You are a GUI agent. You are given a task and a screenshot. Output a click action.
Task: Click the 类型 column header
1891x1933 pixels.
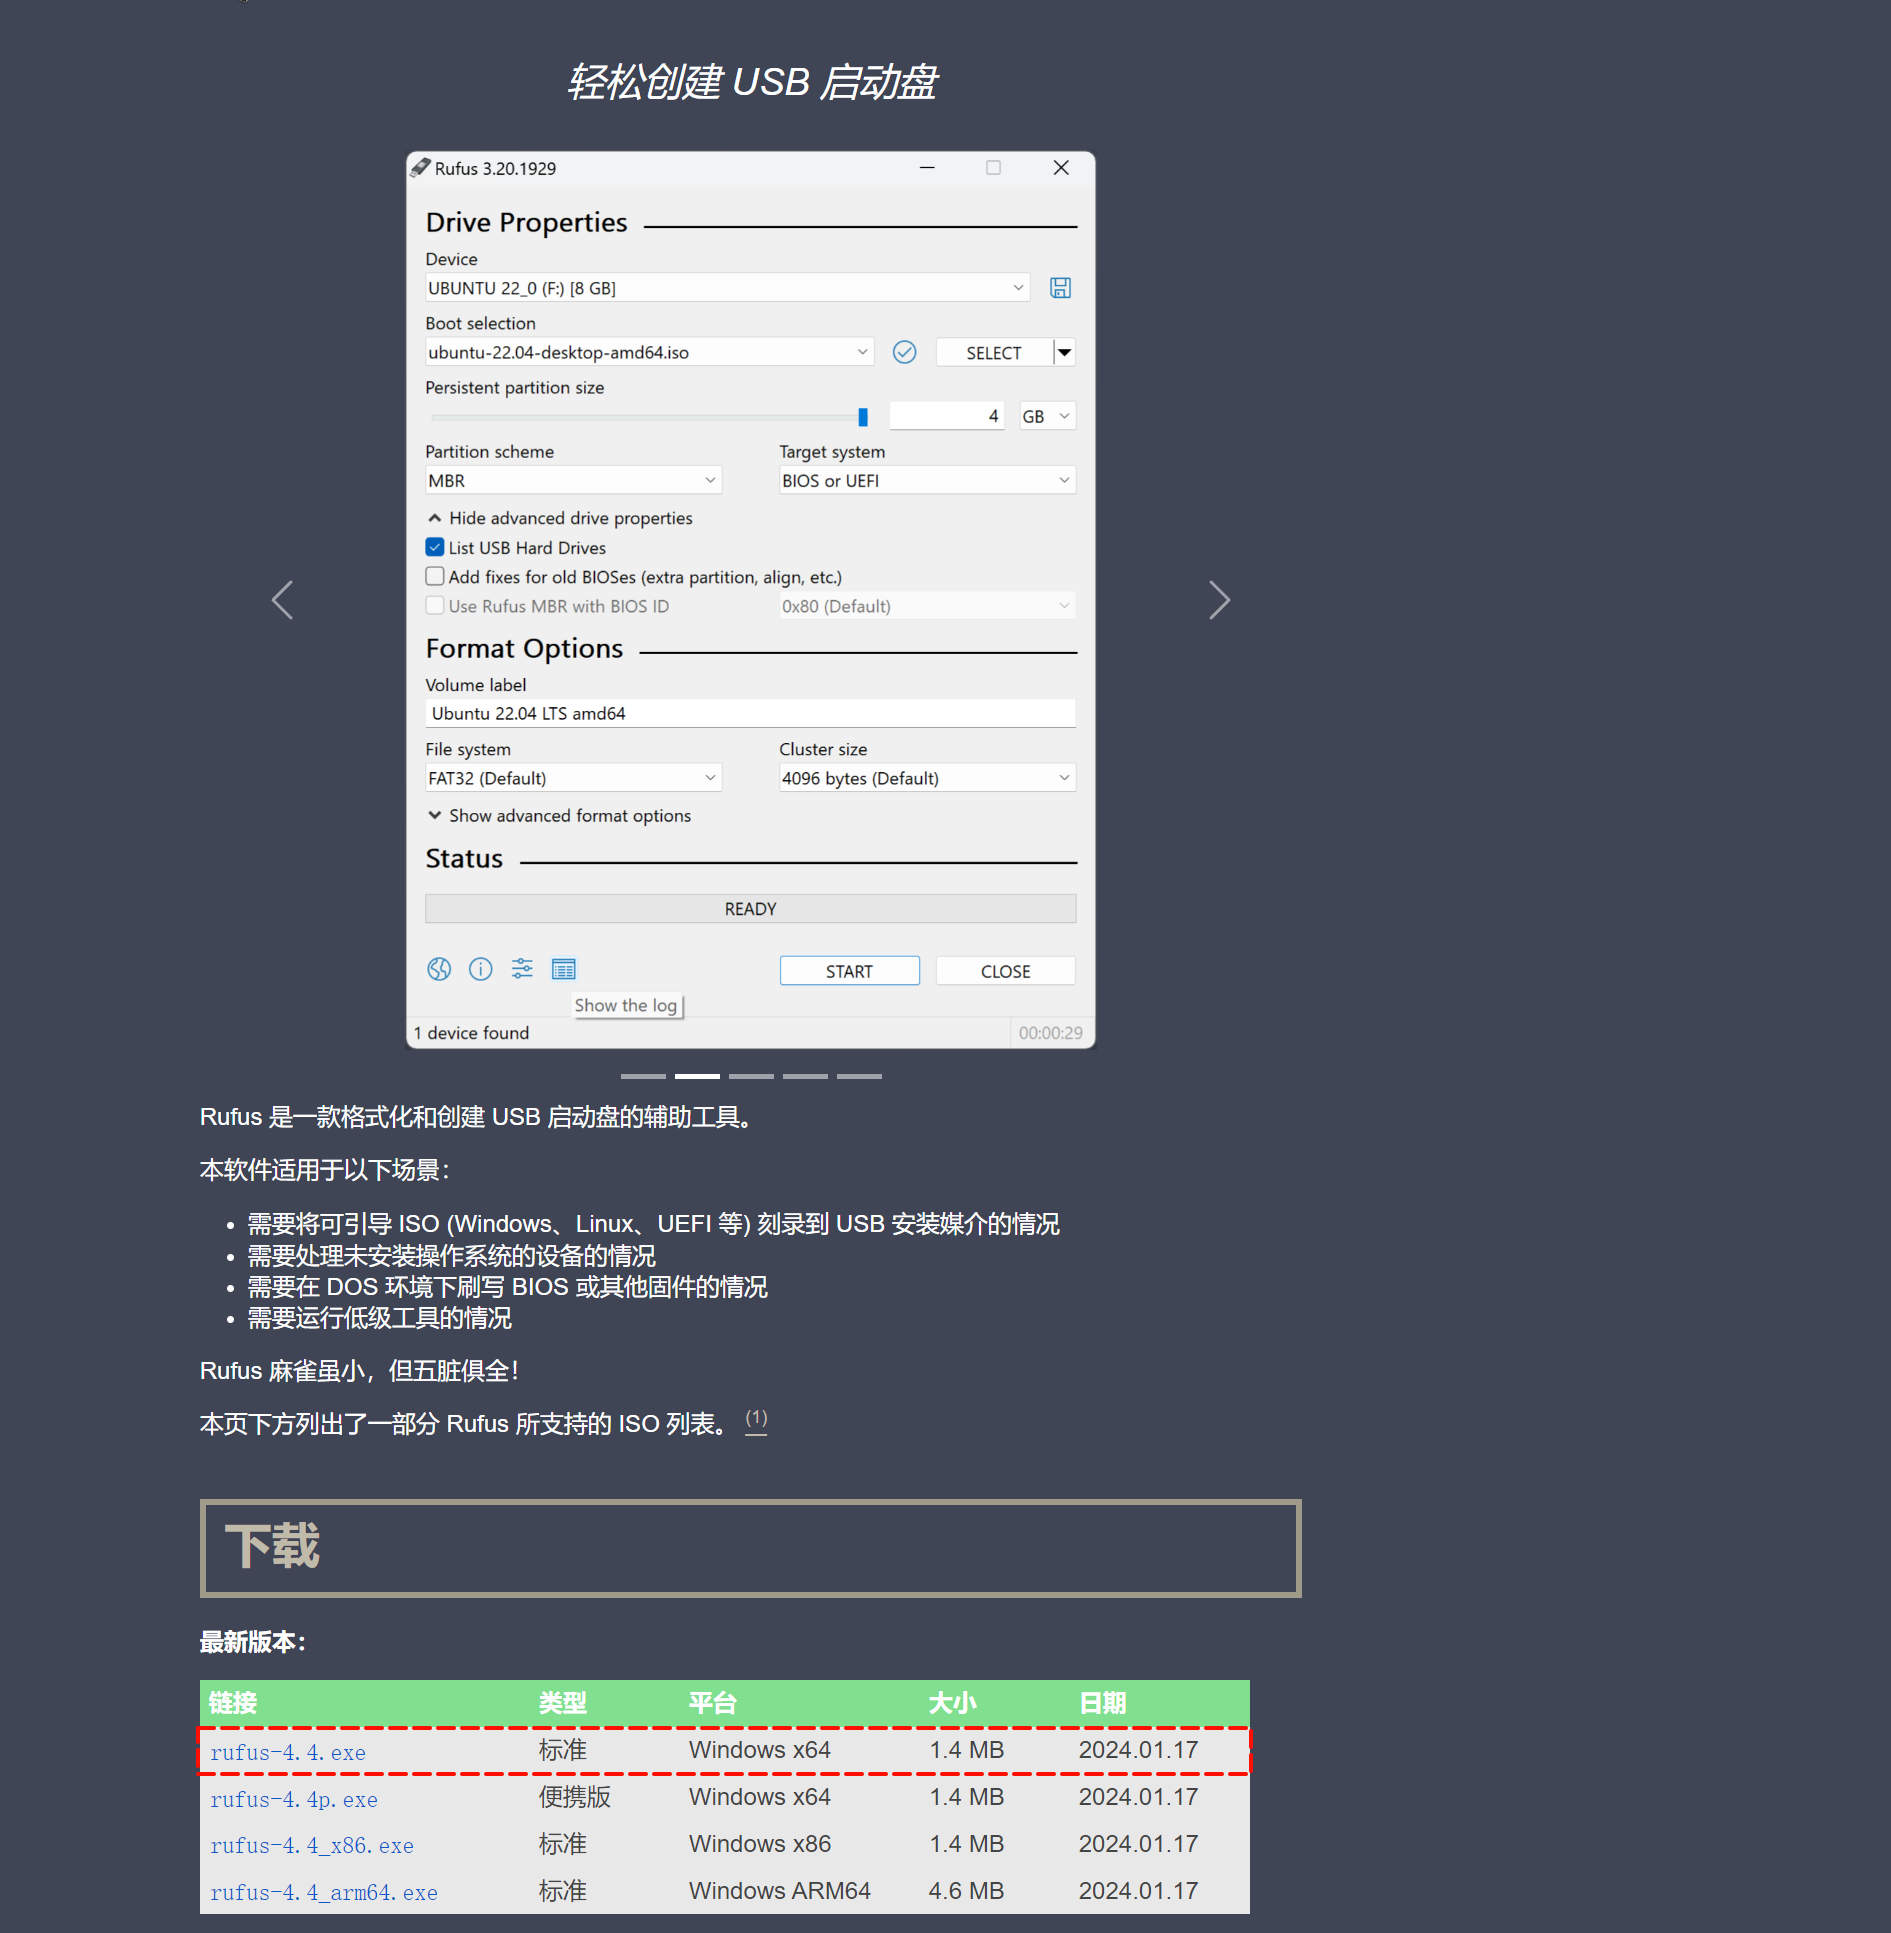pos(563,1703)
